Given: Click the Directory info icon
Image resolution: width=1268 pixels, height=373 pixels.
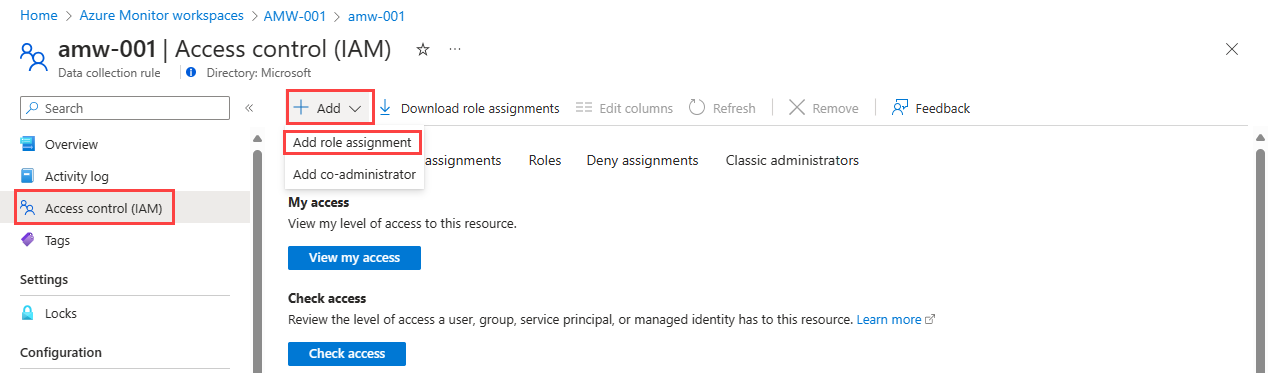Looking at the screenshot, I should tap(192, 72).
